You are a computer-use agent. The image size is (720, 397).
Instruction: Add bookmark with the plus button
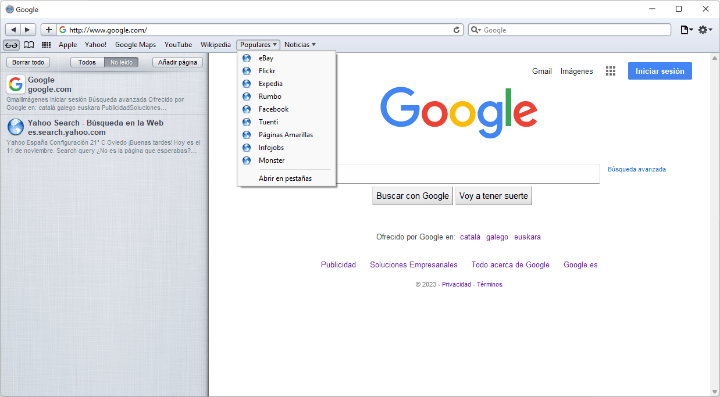49,30
